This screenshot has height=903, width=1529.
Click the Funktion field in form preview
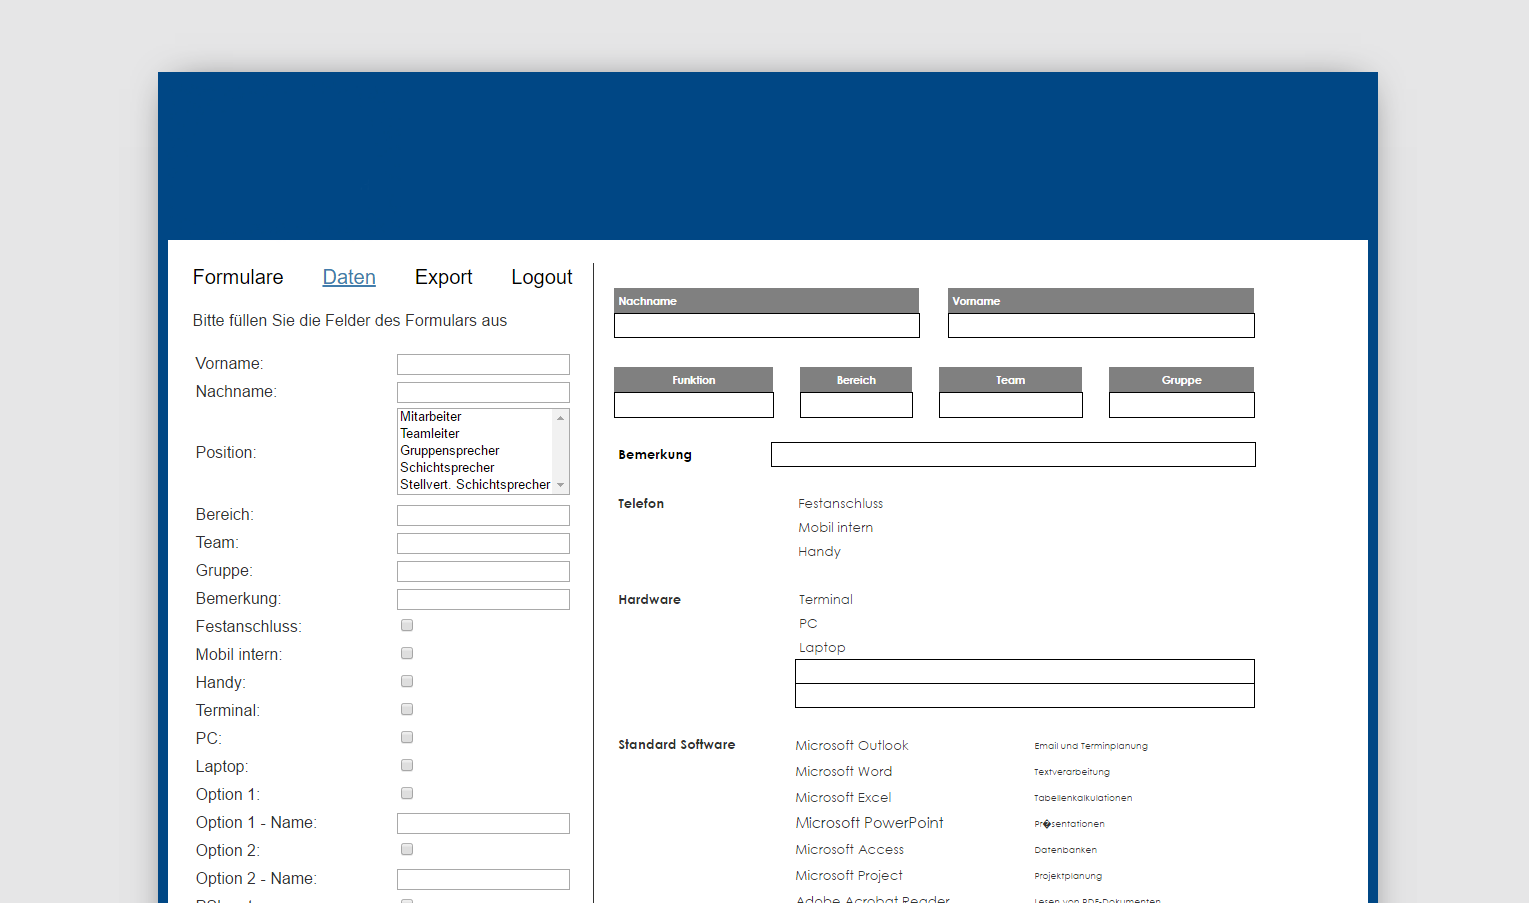(x=694, y=405)
